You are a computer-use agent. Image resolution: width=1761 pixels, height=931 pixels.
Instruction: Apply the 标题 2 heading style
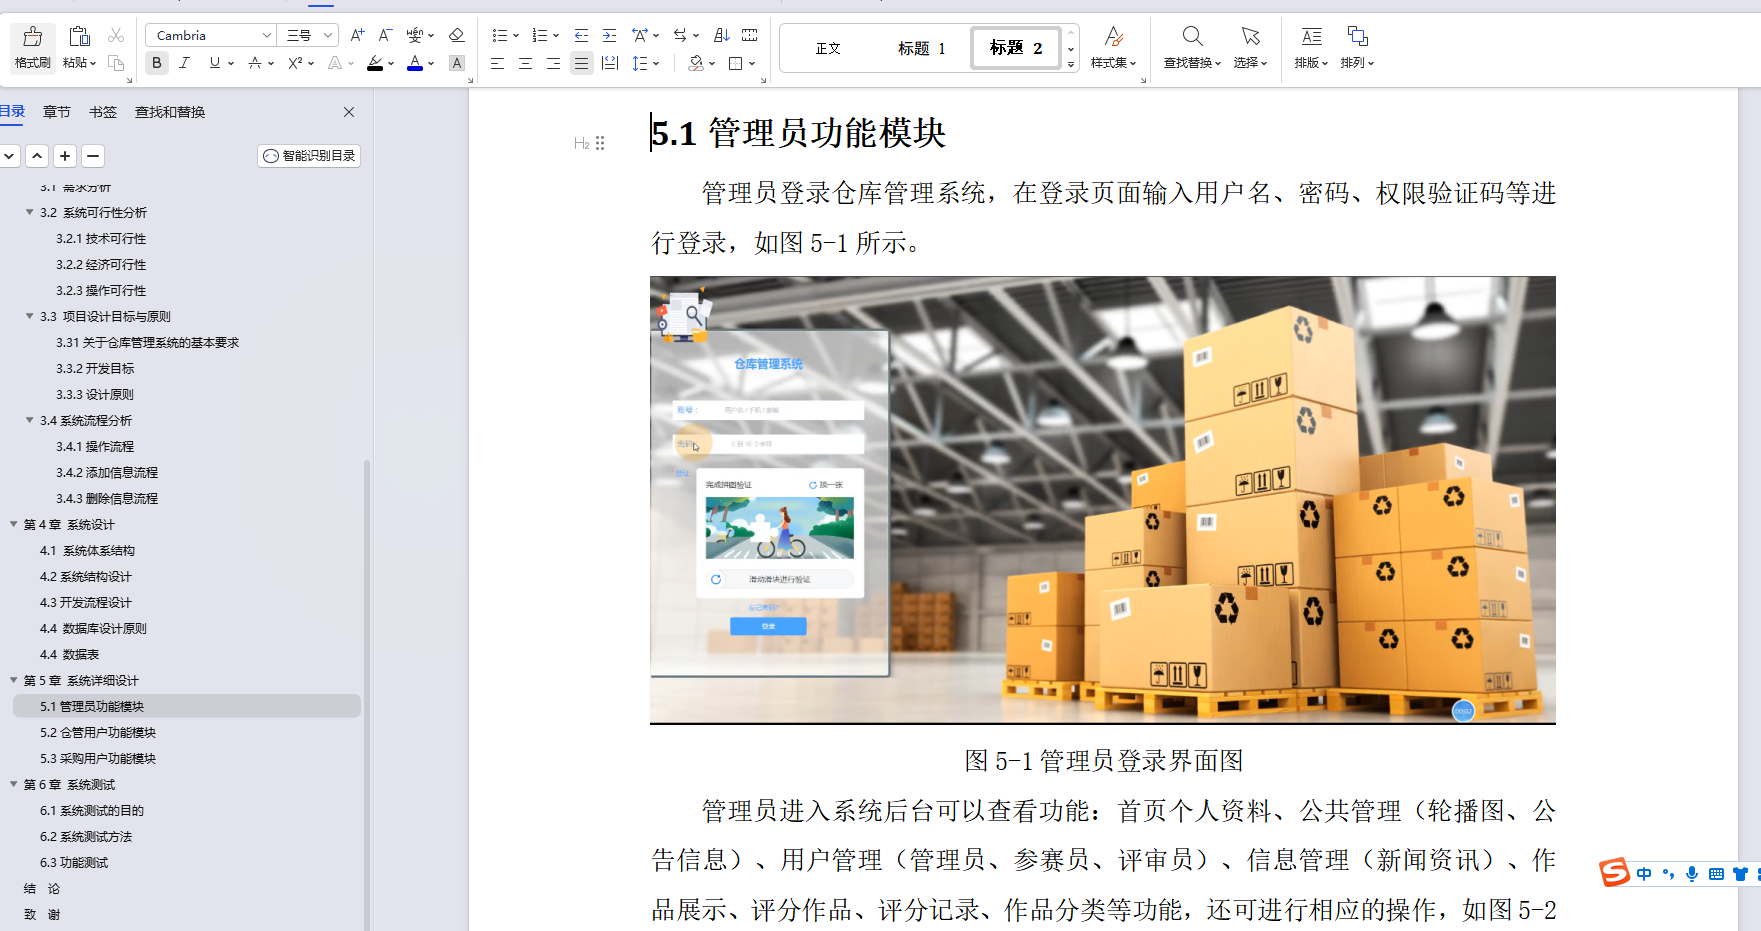click(x=1014, y=47)
